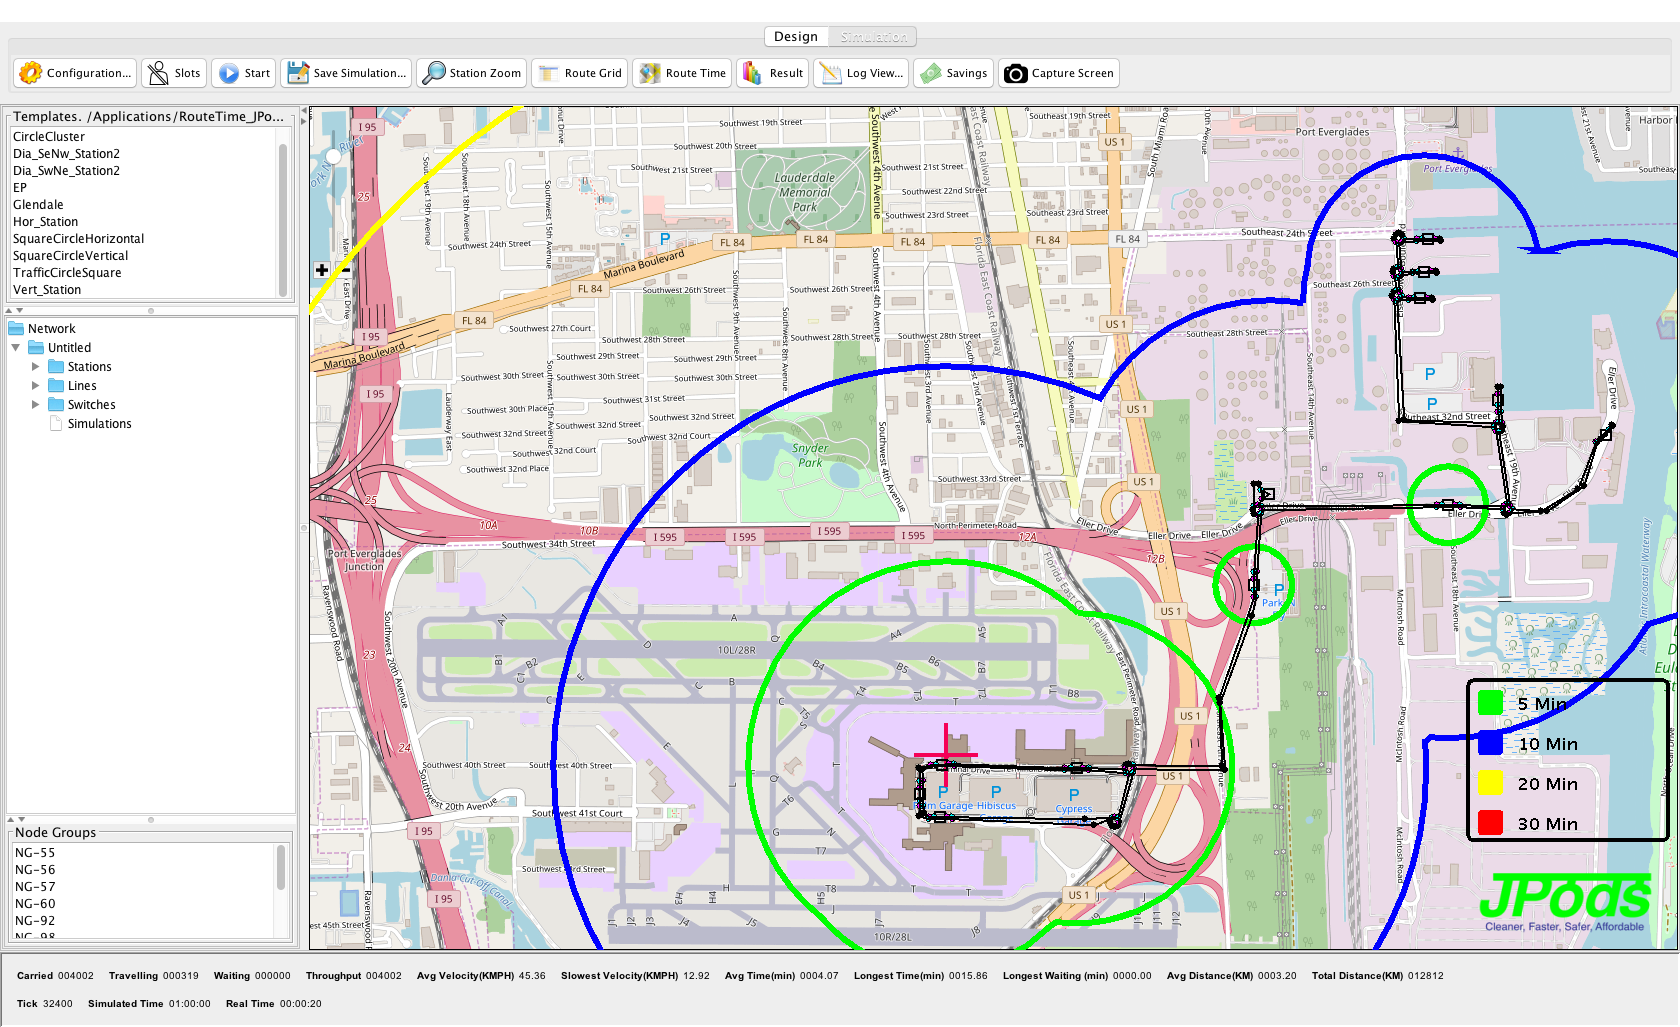Expand the Lines tree folder
Screen dimensions: 1680x1027
coord(36,386)
